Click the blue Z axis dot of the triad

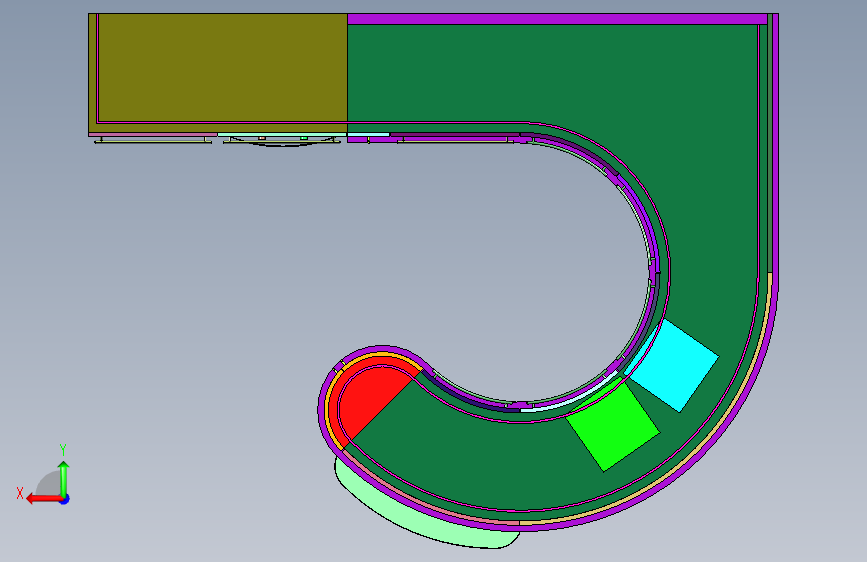pos(65,499)
